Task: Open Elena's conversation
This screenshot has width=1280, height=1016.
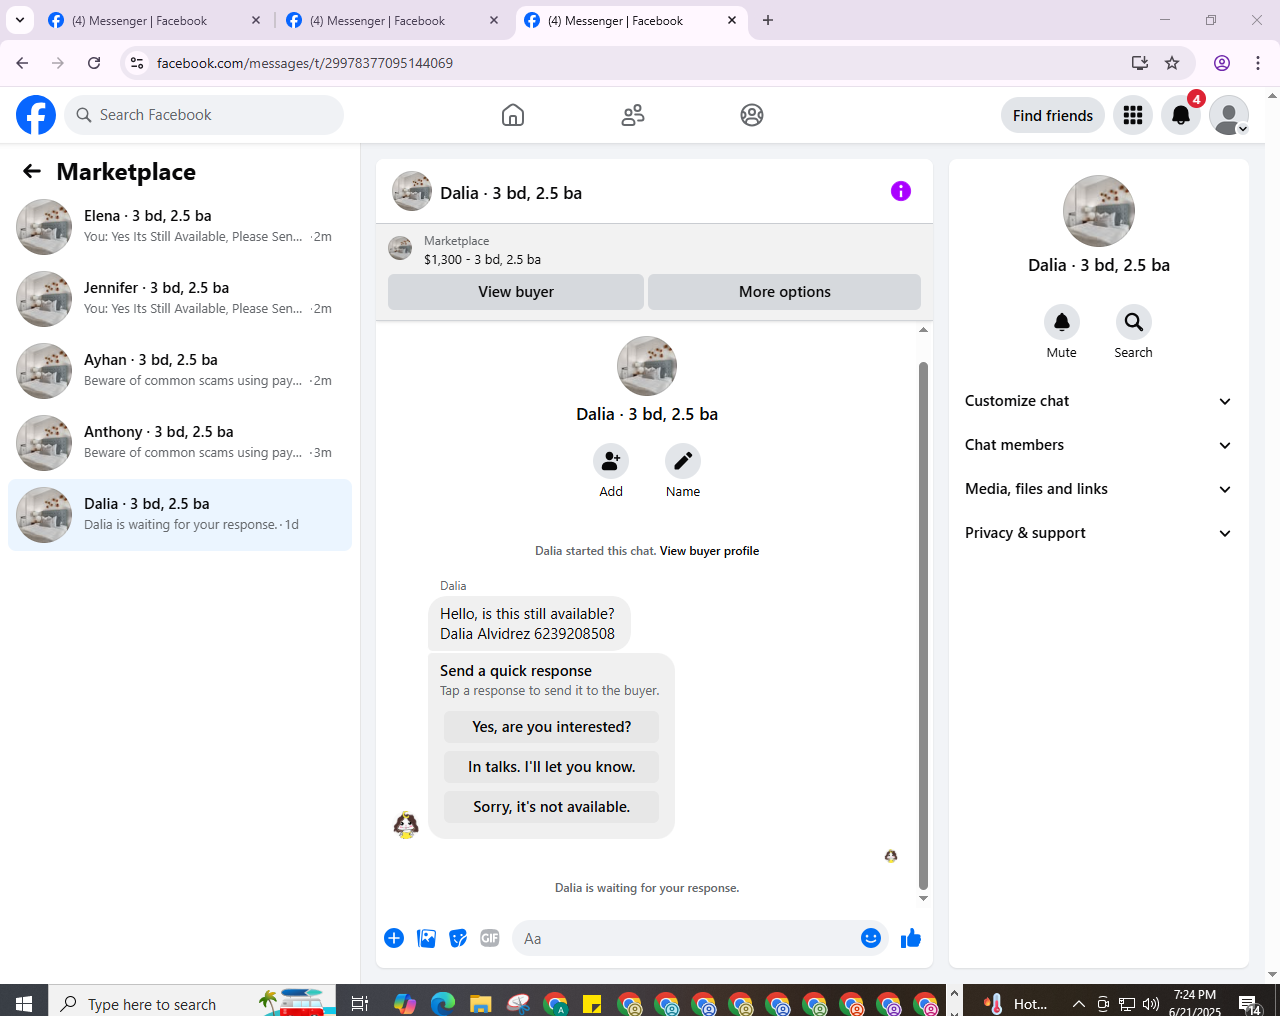Action: 180,227
